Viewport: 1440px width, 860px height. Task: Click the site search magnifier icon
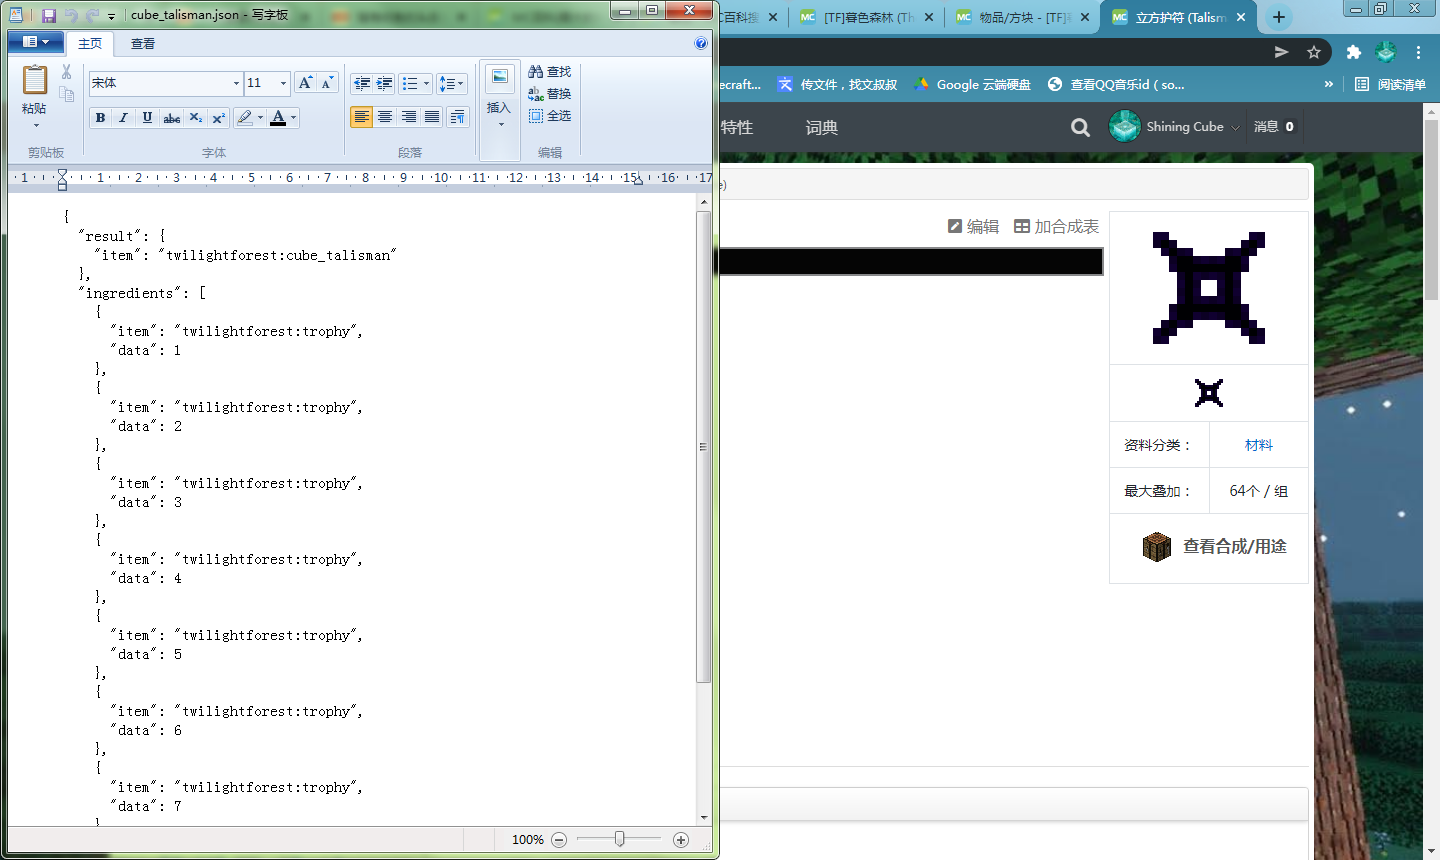tap(1081, 127)
